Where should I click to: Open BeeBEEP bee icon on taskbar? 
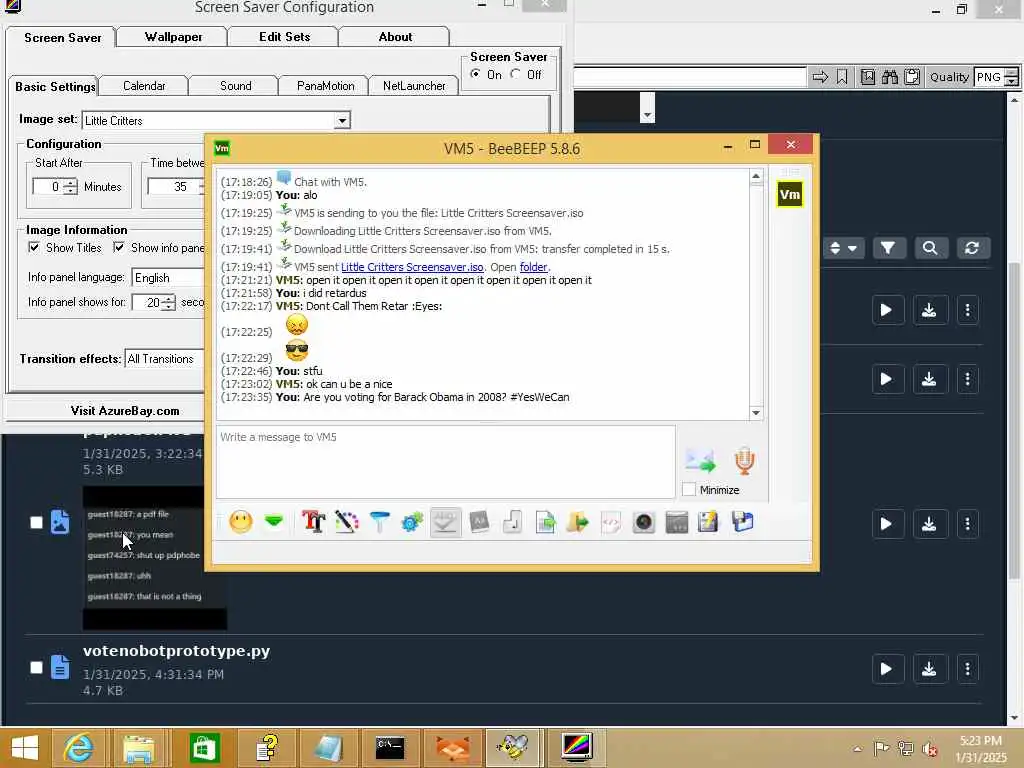(x=512, y=747)
